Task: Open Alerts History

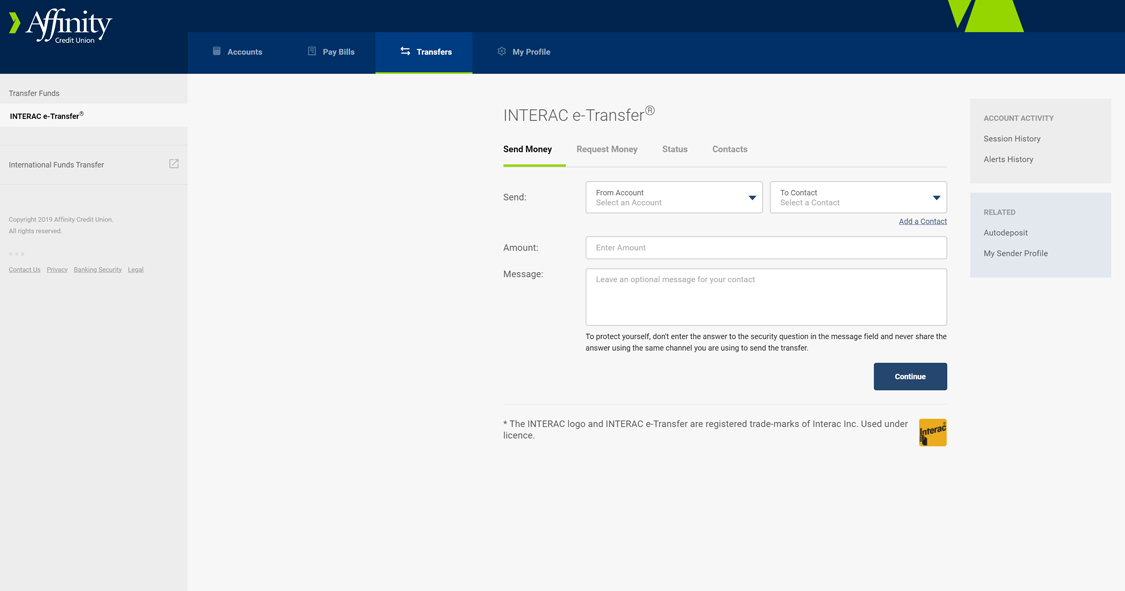Action: [x=1008, y=159]
